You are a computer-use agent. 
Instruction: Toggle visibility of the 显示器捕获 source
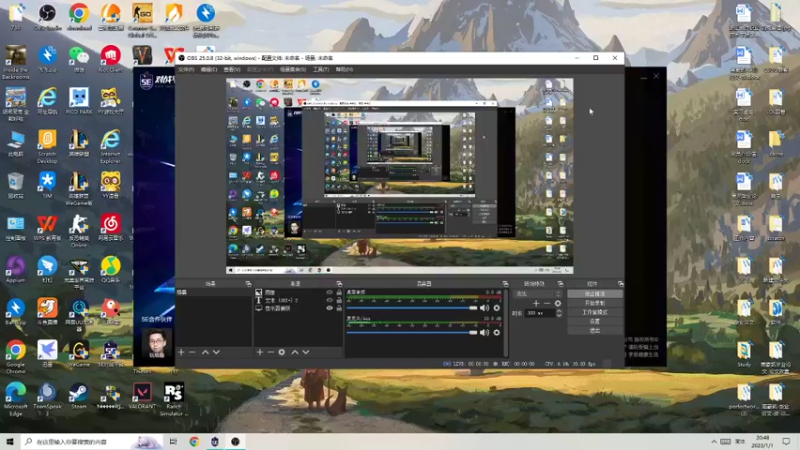[330, 308]
